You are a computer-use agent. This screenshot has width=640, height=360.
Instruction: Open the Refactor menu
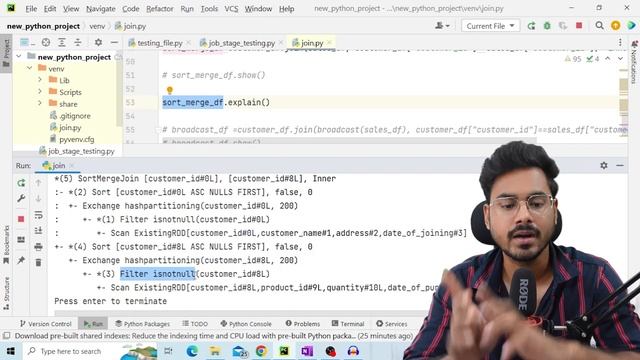160,9
